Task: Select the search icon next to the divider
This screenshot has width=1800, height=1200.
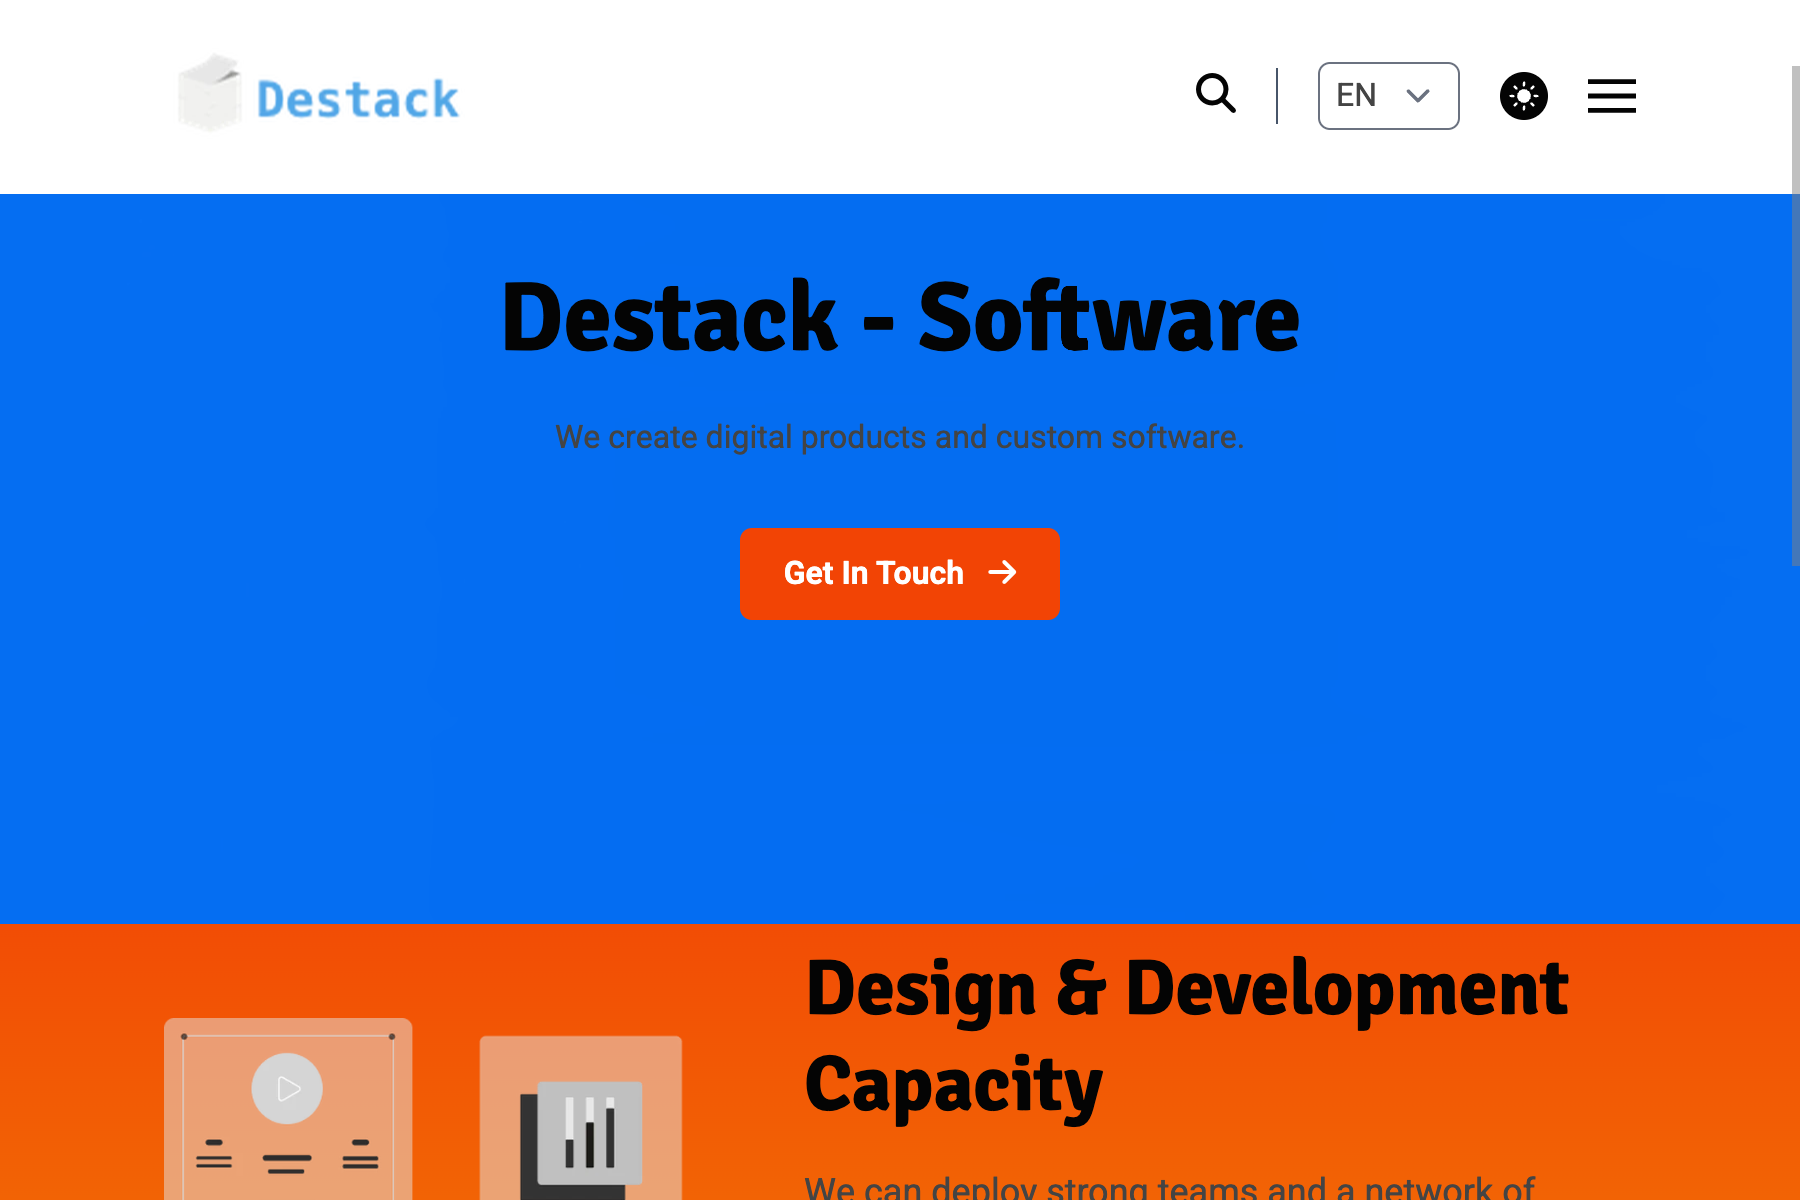Action: coord(1216,95)
